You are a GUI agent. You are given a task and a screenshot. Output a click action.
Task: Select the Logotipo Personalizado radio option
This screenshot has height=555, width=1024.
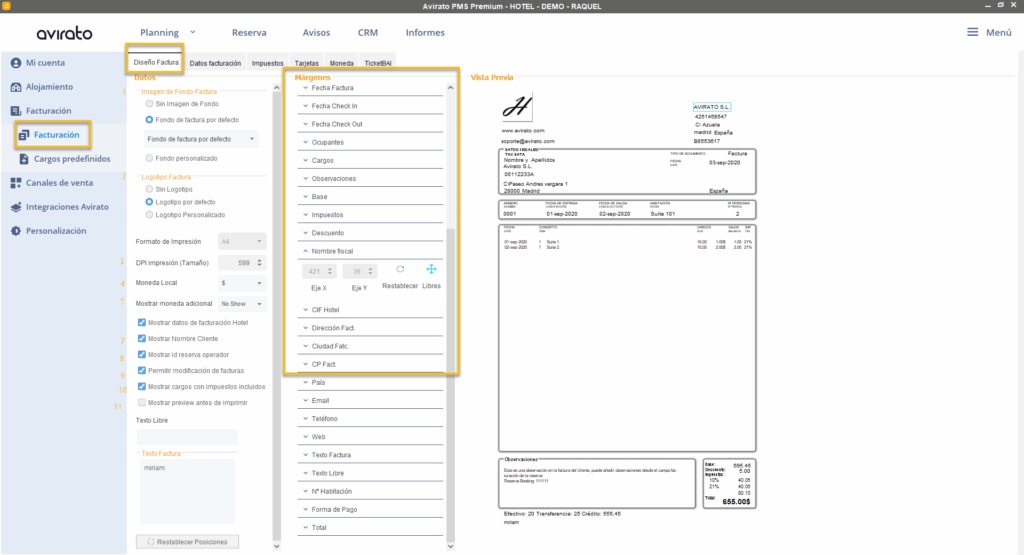coord(150,214)
